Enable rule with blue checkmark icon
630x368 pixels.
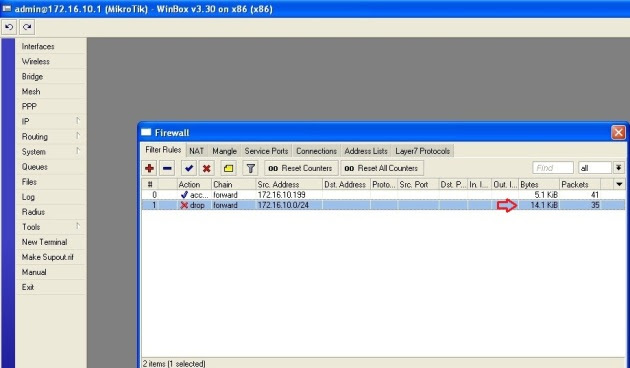coord(189,168)
